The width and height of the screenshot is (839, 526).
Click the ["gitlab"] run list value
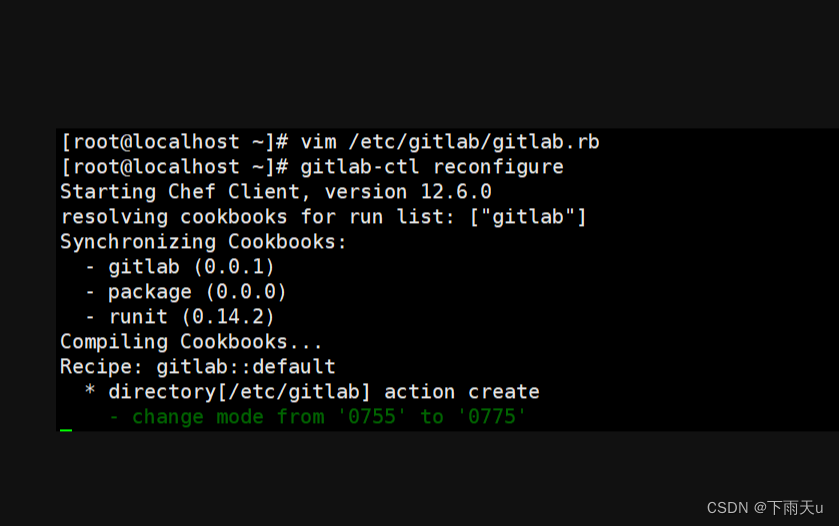pos(528,217)
